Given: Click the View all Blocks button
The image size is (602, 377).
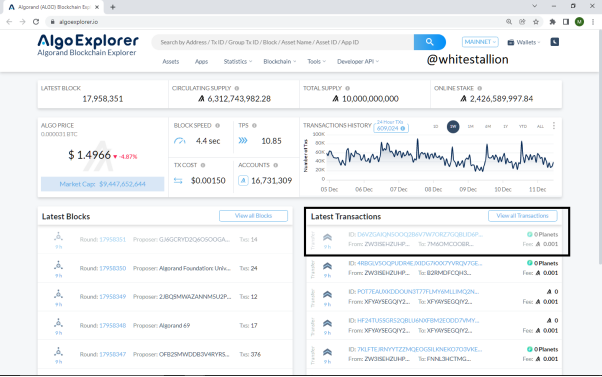Looking at the screenshot, I should (x=253, y=216).
